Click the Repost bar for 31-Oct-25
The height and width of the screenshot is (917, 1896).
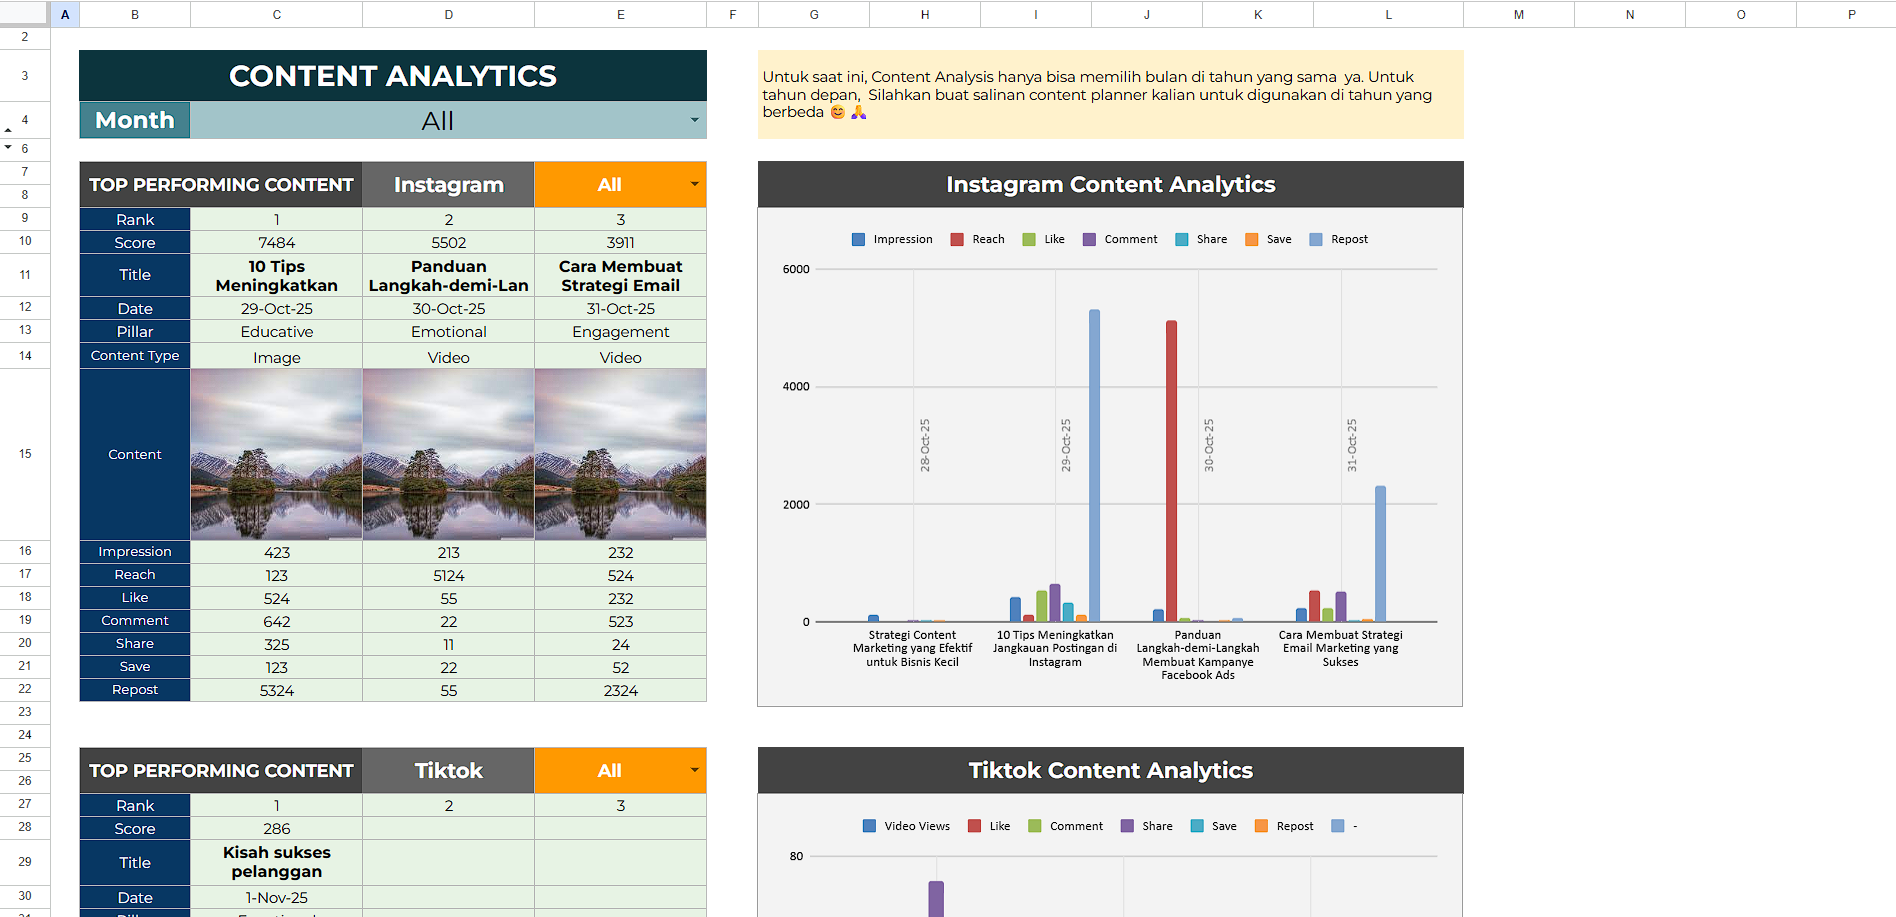pos(1380,554)
